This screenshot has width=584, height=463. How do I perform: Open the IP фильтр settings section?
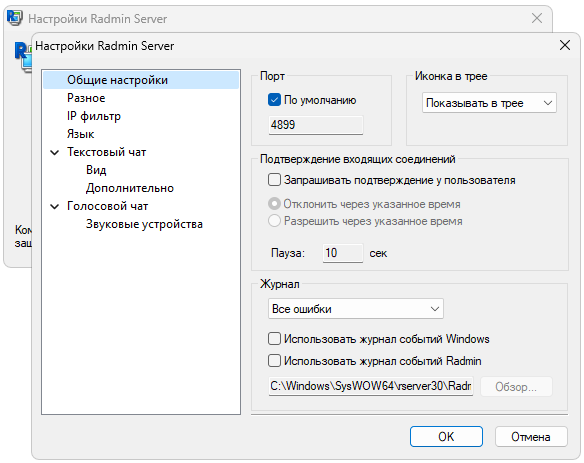click(94, 116)
